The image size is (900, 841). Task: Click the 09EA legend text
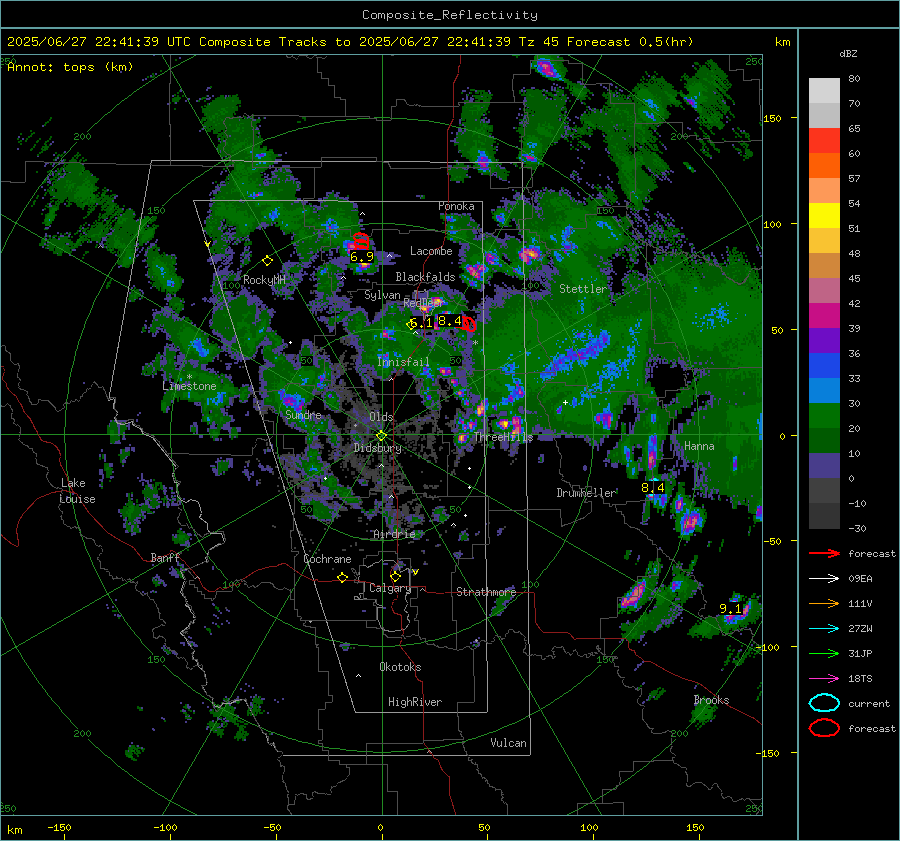(860, 579)
